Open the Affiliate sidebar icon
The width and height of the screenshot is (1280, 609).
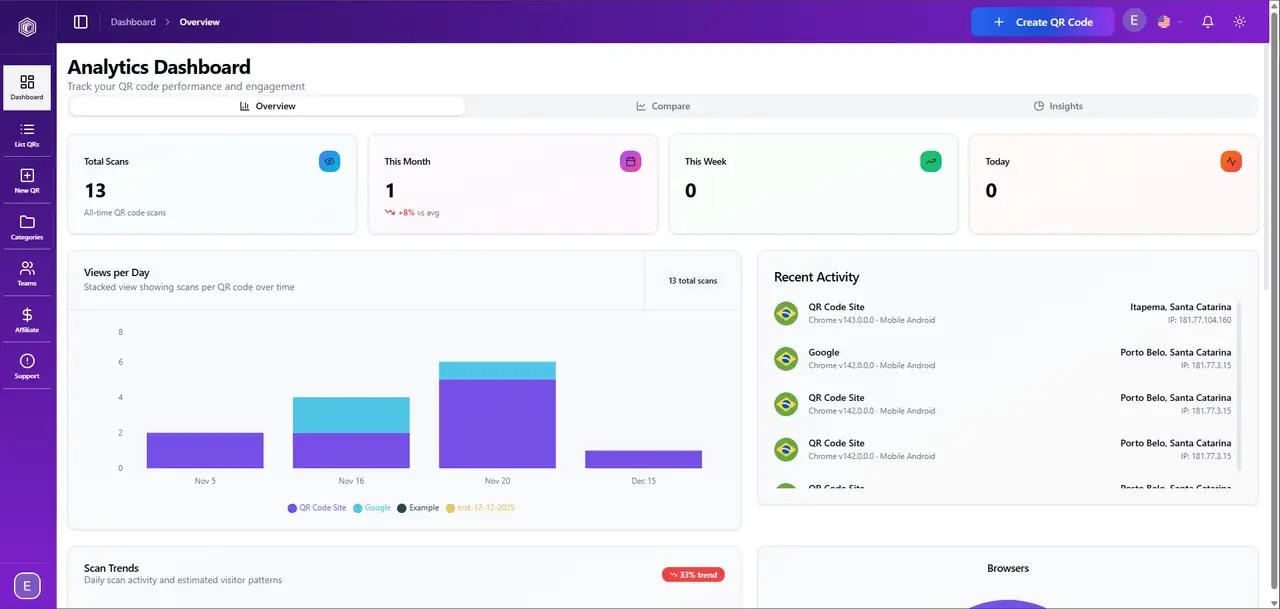[x=27, y=319]
